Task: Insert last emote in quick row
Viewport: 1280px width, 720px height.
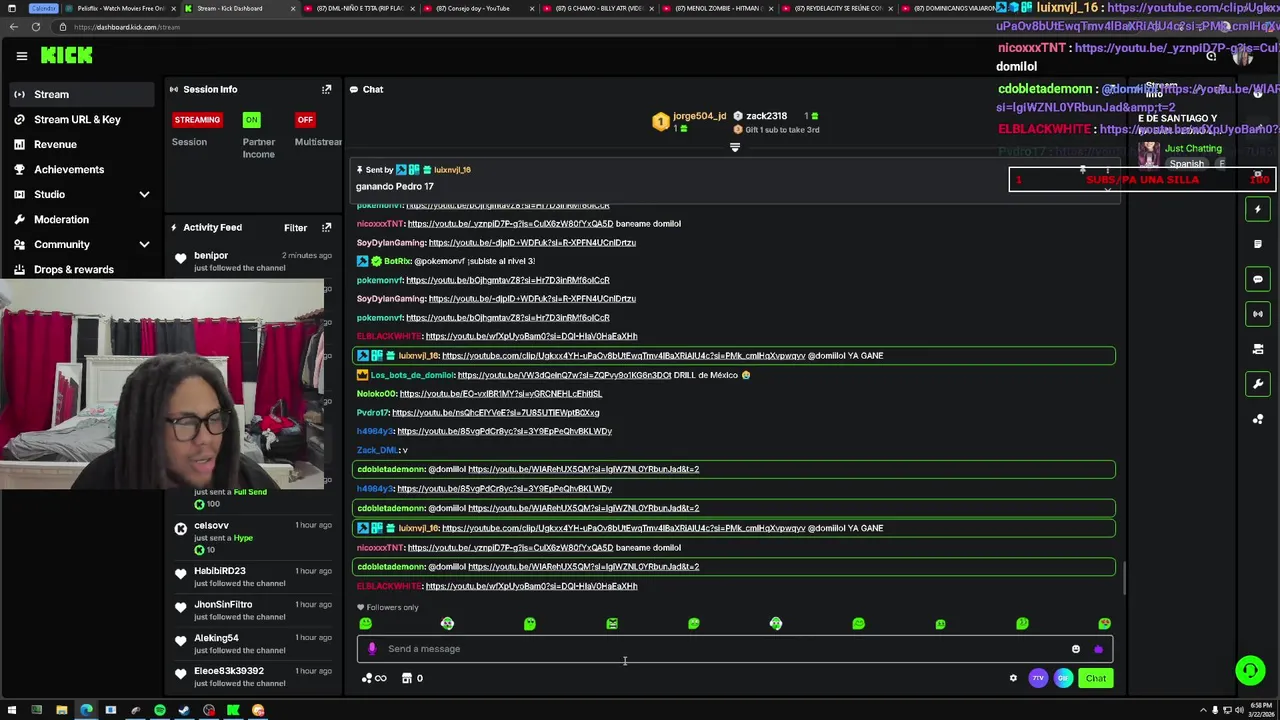Action: 1104,624
